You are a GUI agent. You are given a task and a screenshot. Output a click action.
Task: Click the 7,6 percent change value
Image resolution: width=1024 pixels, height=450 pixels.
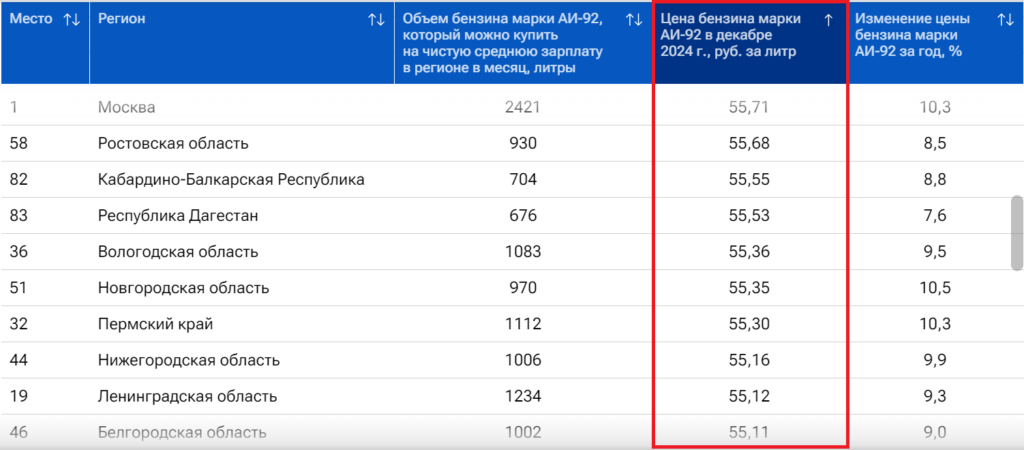(x=935, y=216)
